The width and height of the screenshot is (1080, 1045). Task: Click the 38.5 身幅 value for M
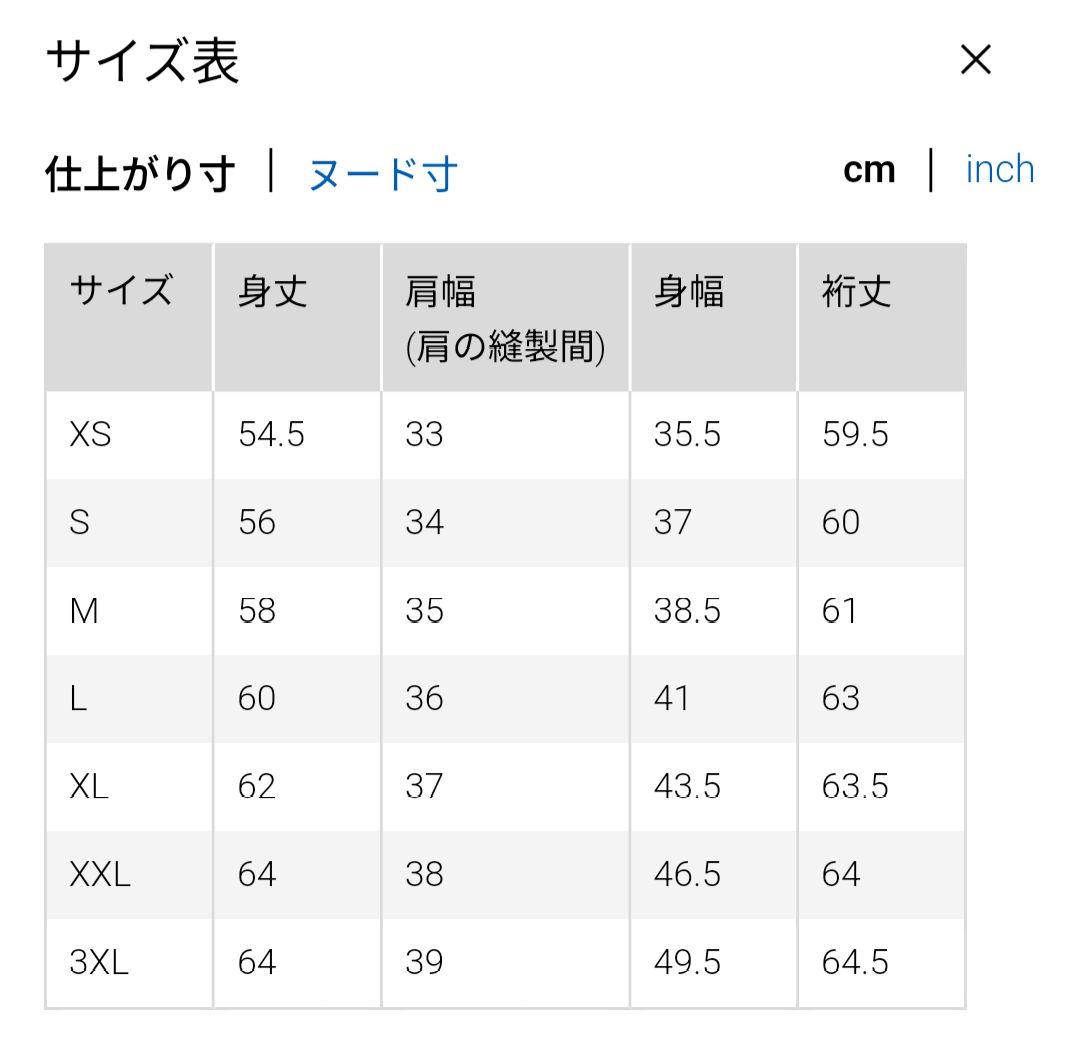[687, 611]
